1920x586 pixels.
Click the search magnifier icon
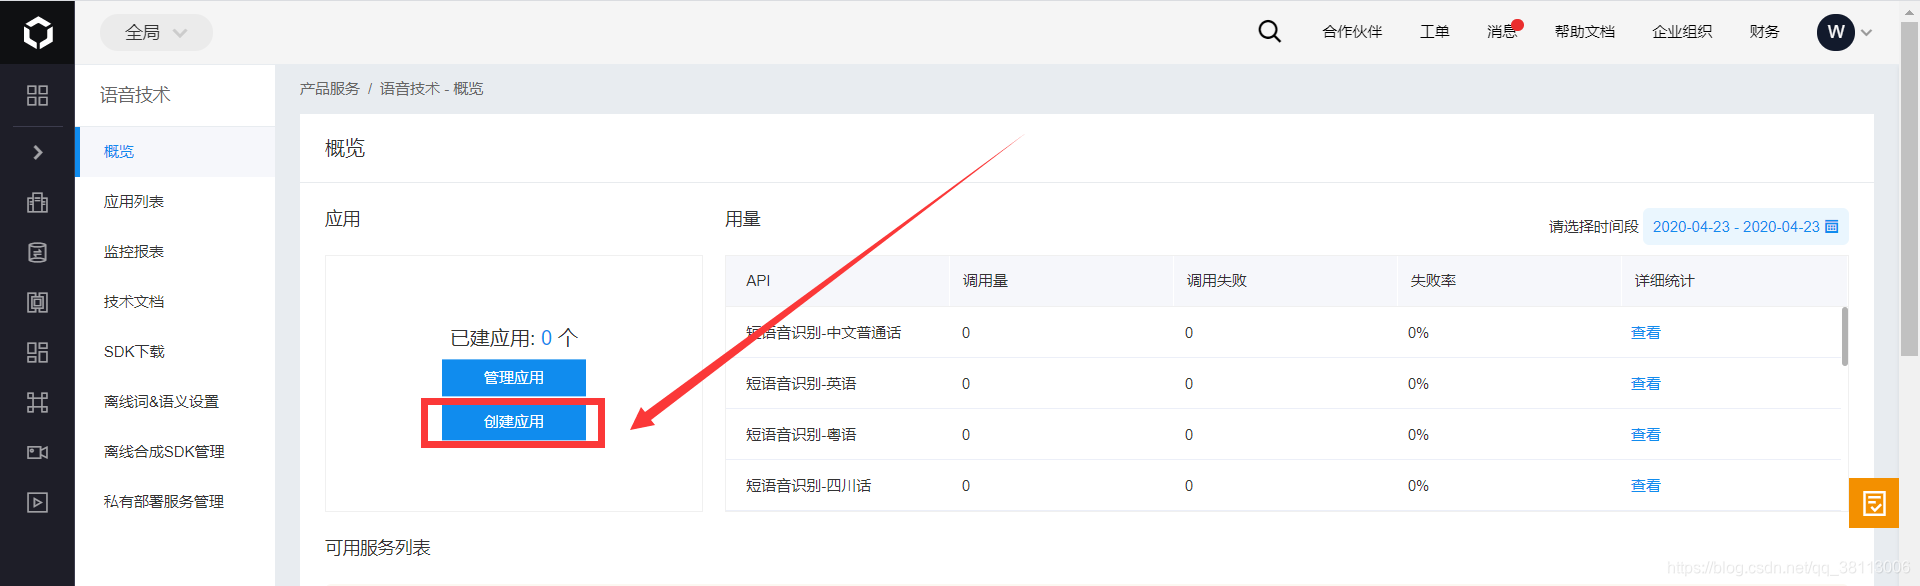(1269, 32)
